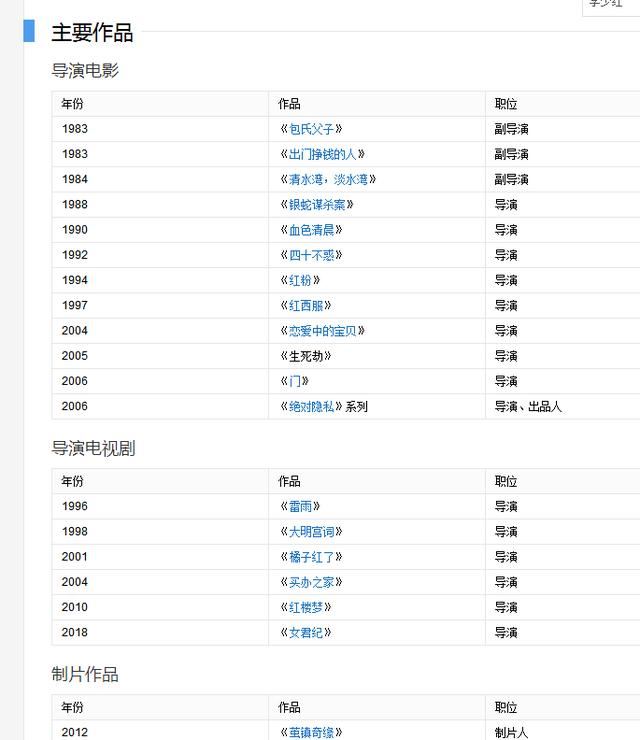The width and height of the screenshot is (640, 740).
Task: Open the 四十不惑 link
Action: click(x=311, y=255)
